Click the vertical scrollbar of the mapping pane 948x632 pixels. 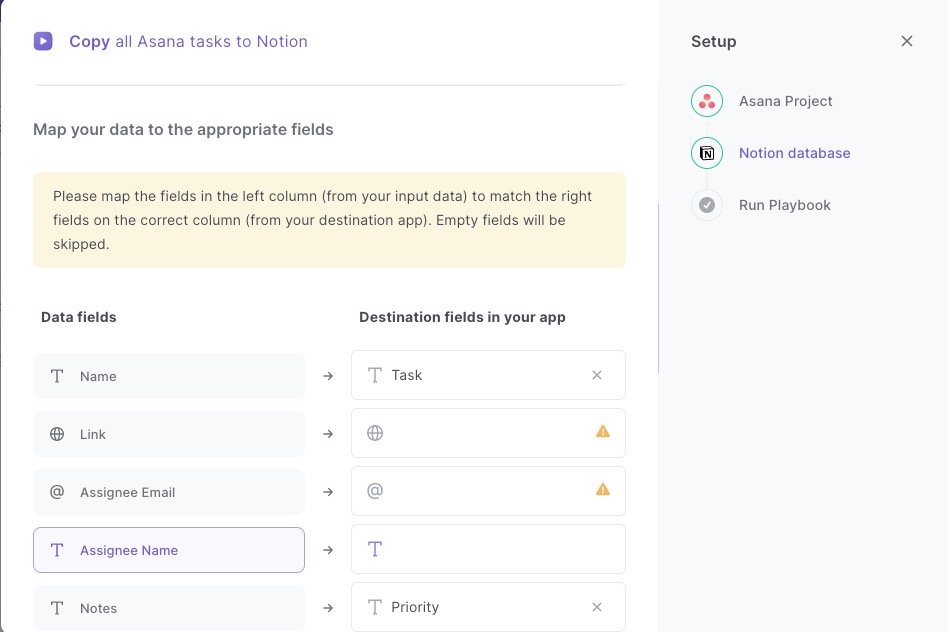coord(658,288)
